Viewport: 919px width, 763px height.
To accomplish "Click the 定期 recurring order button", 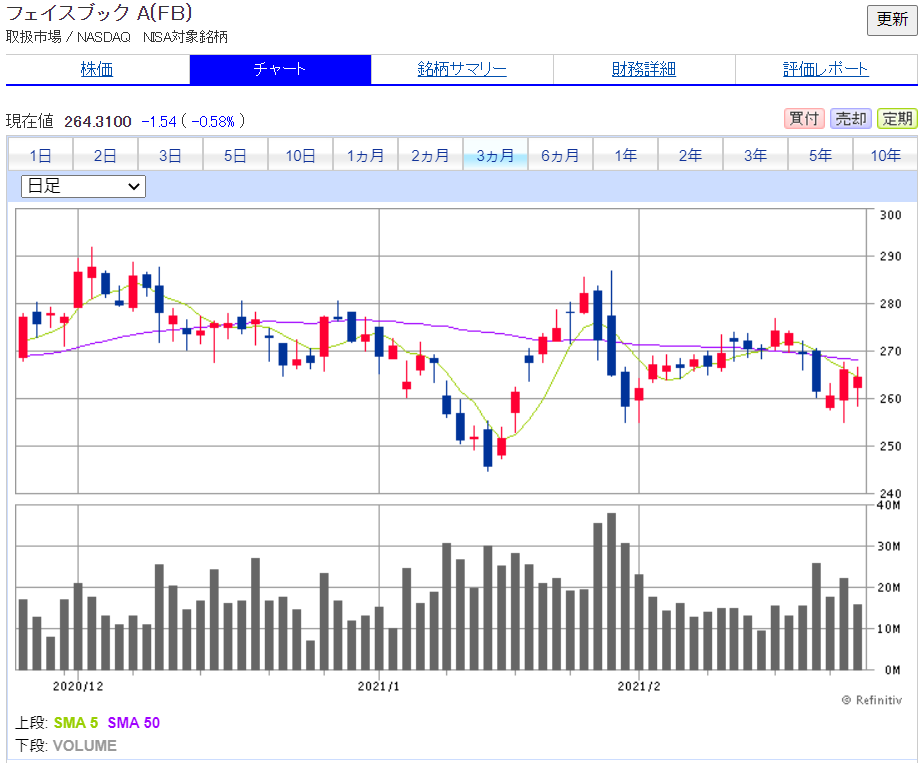I will coord(897,119).
